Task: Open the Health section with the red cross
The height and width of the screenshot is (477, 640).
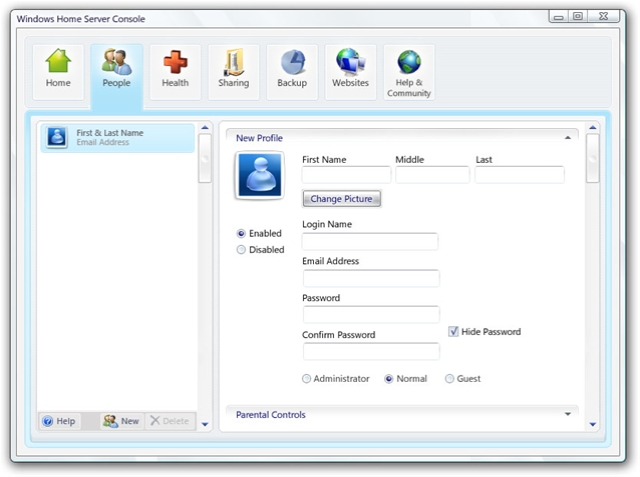Action: pos(175,72)
